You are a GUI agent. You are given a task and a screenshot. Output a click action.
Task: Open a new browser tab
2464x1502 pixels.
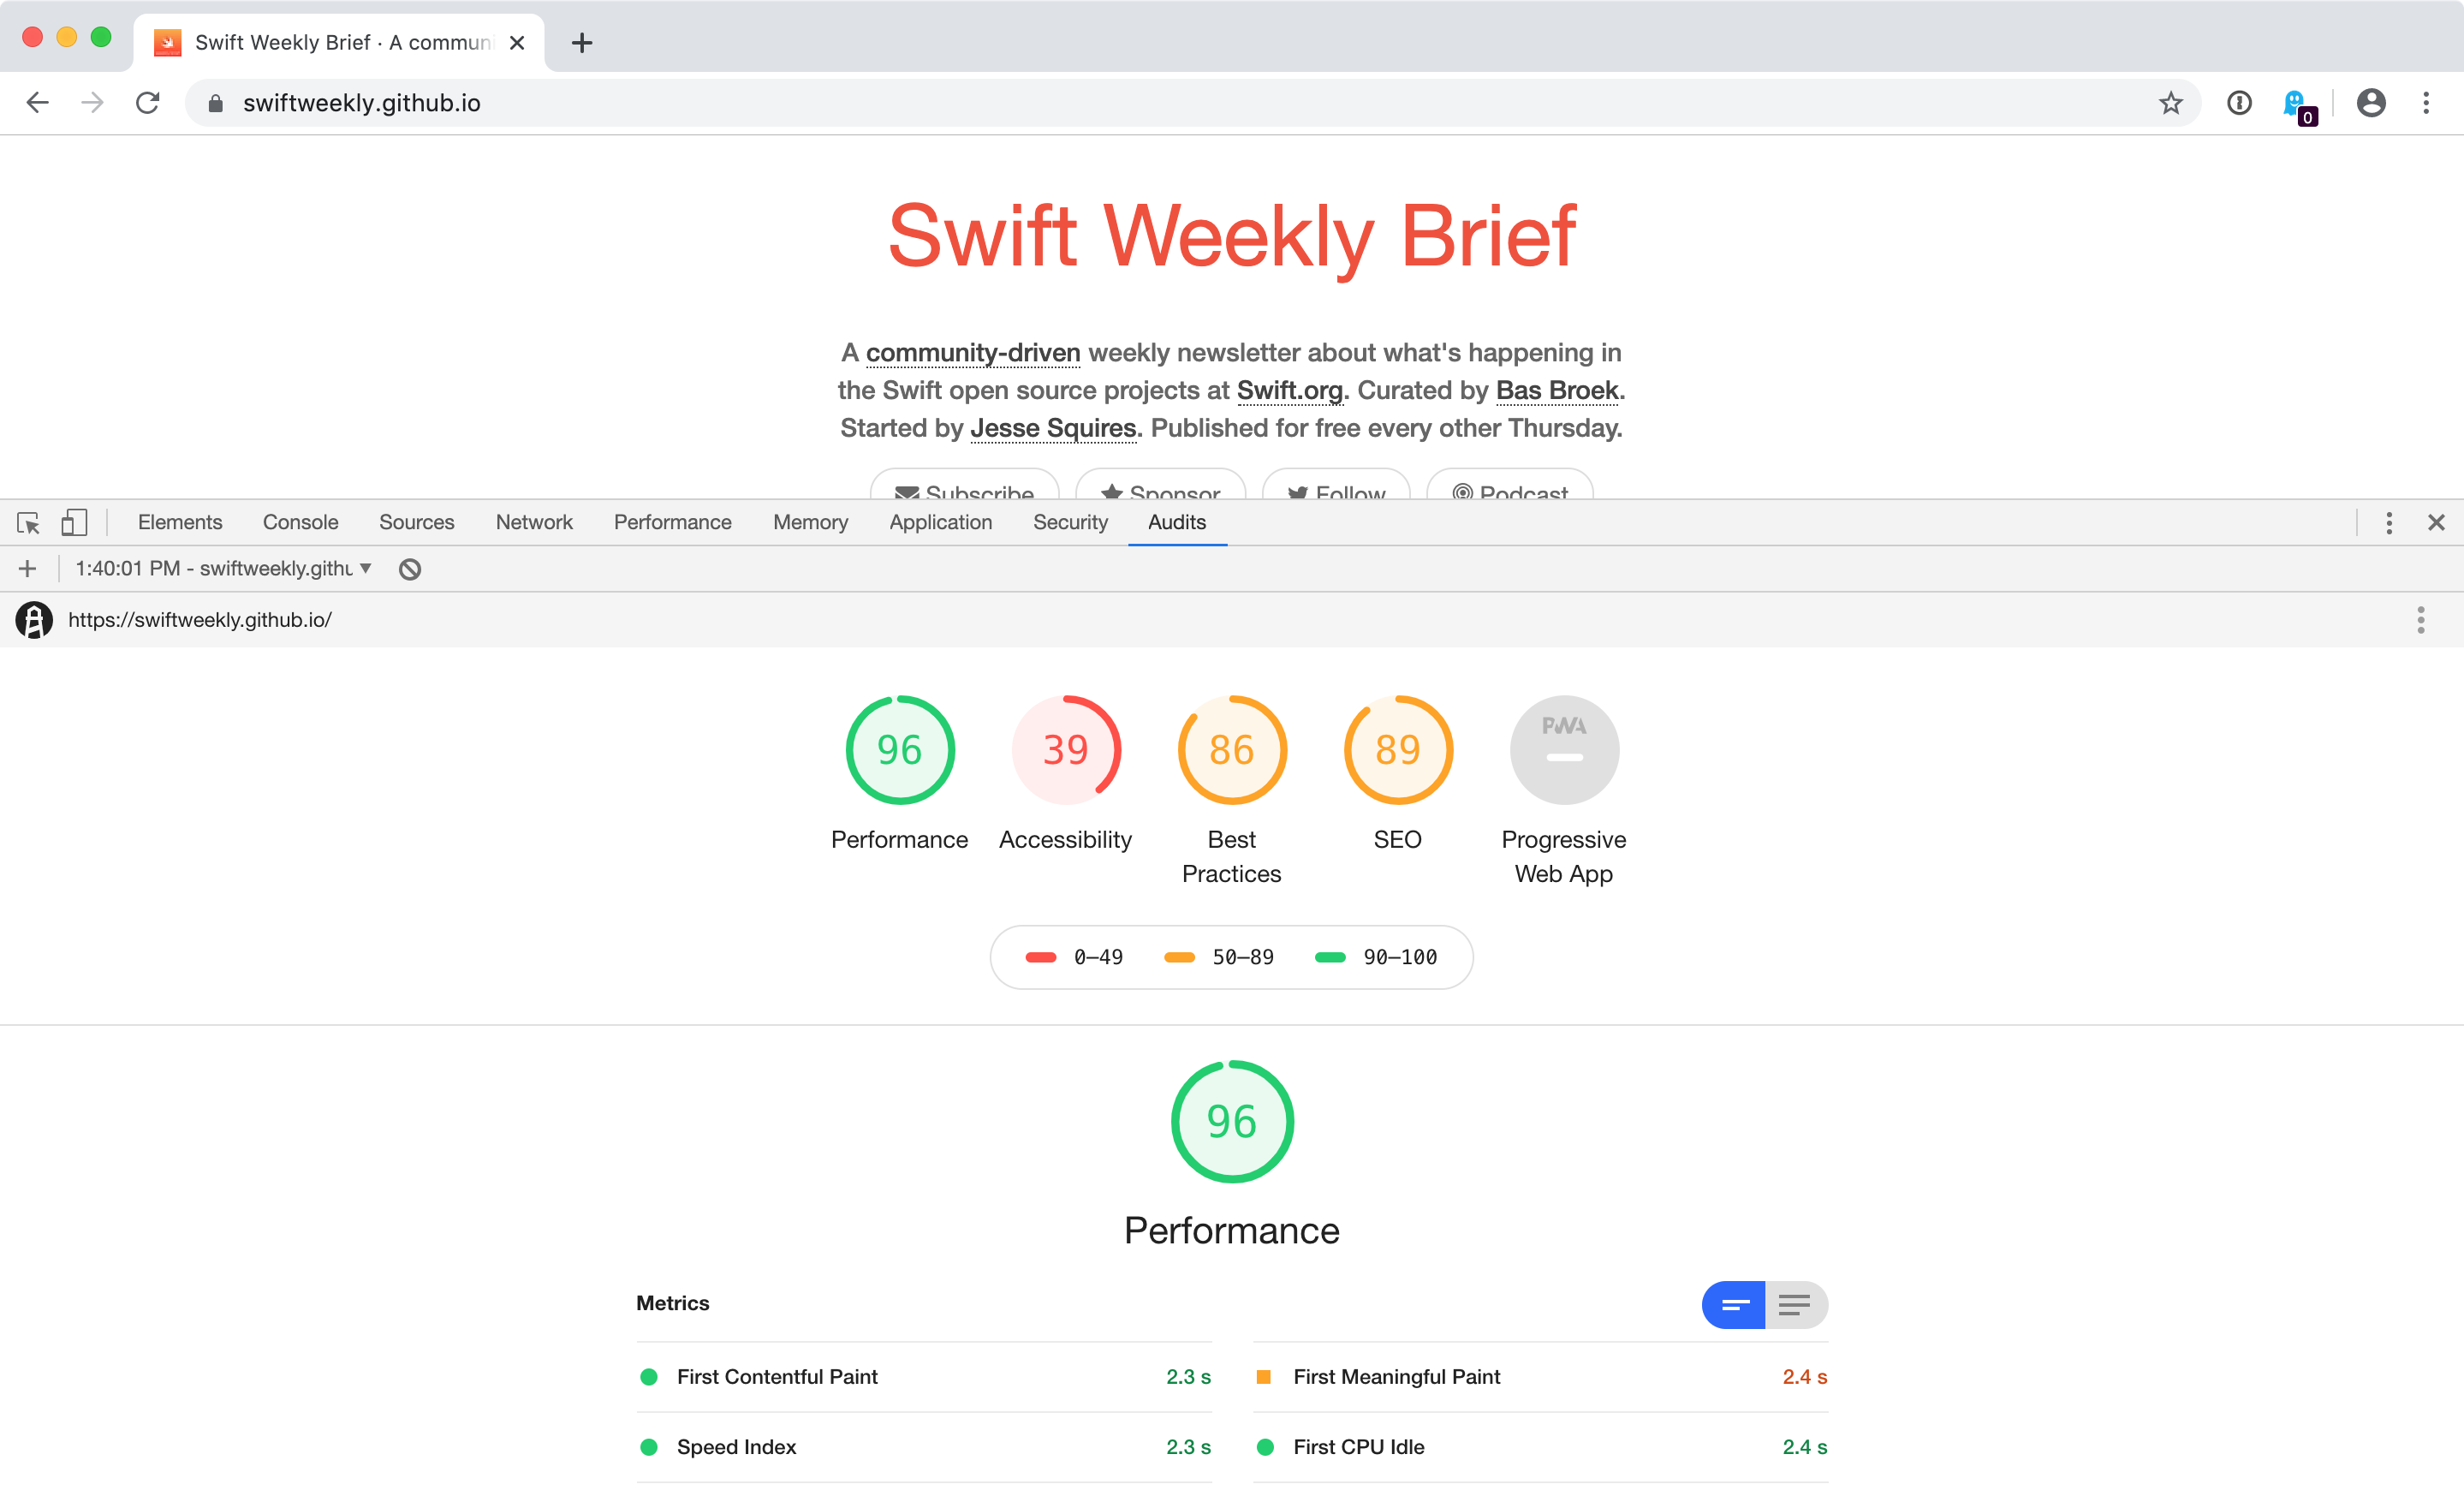[582, 43]
